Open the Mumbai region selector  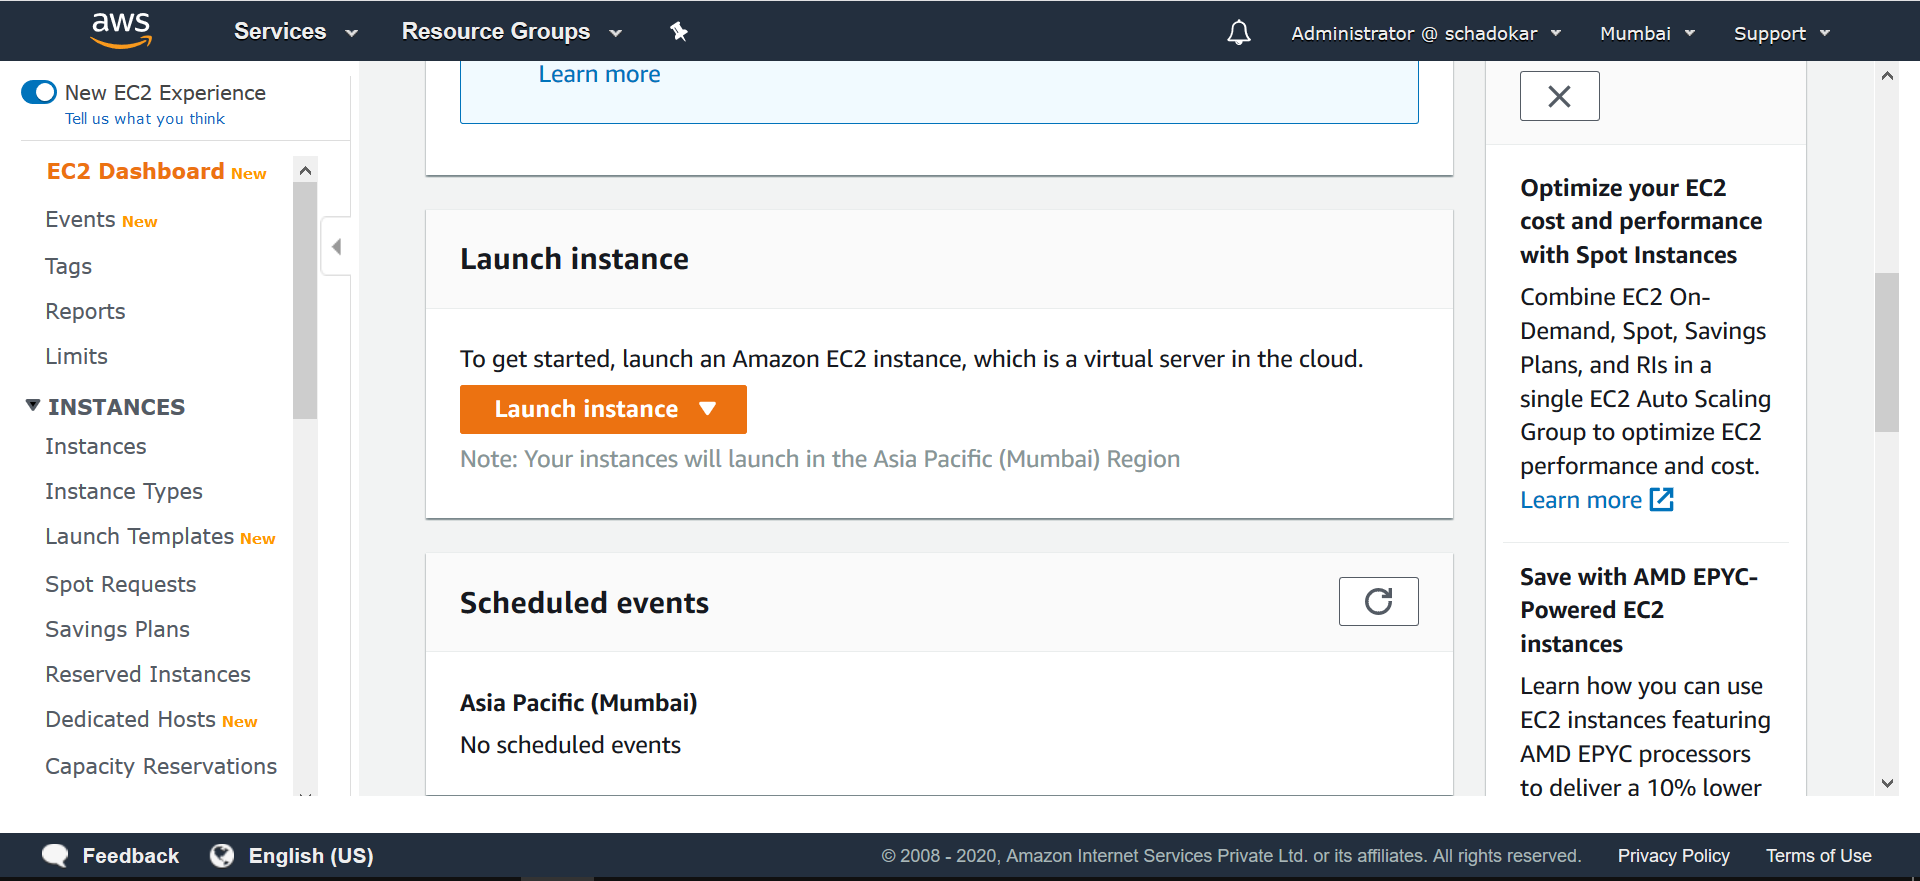pyautogui.click(x=1647, y=33)
